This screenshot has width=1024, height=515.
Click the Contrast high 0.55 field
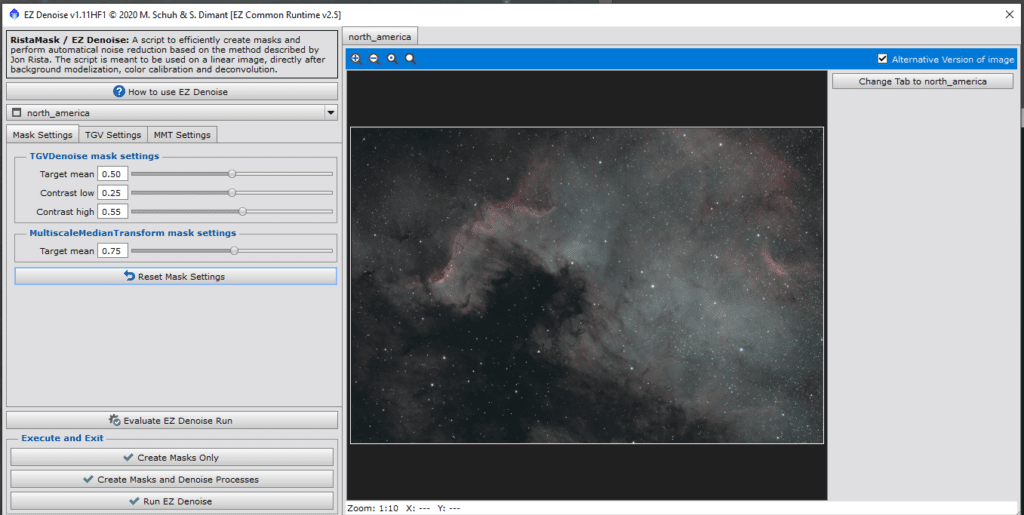point(112,211)
